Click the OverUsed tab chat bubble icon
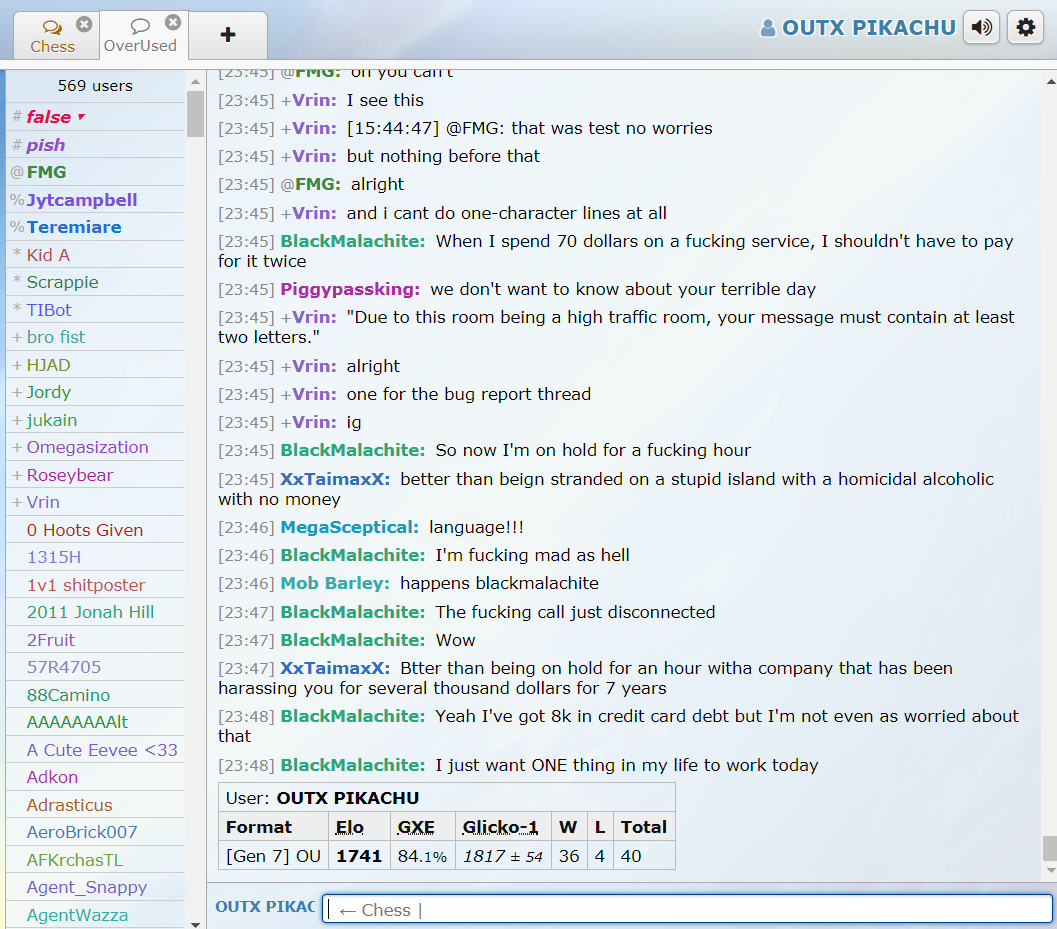1057x929 pixels. (140, 26)
